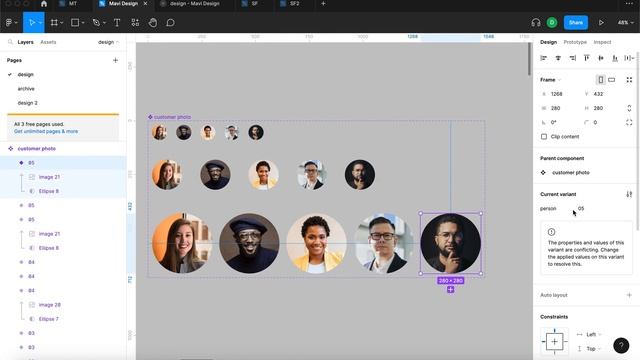The width and height of the screenshot is (640, 360).
Task: Click the variant properties icon beside Current variant
Action: pyautogui.click(x=629, y=194)
